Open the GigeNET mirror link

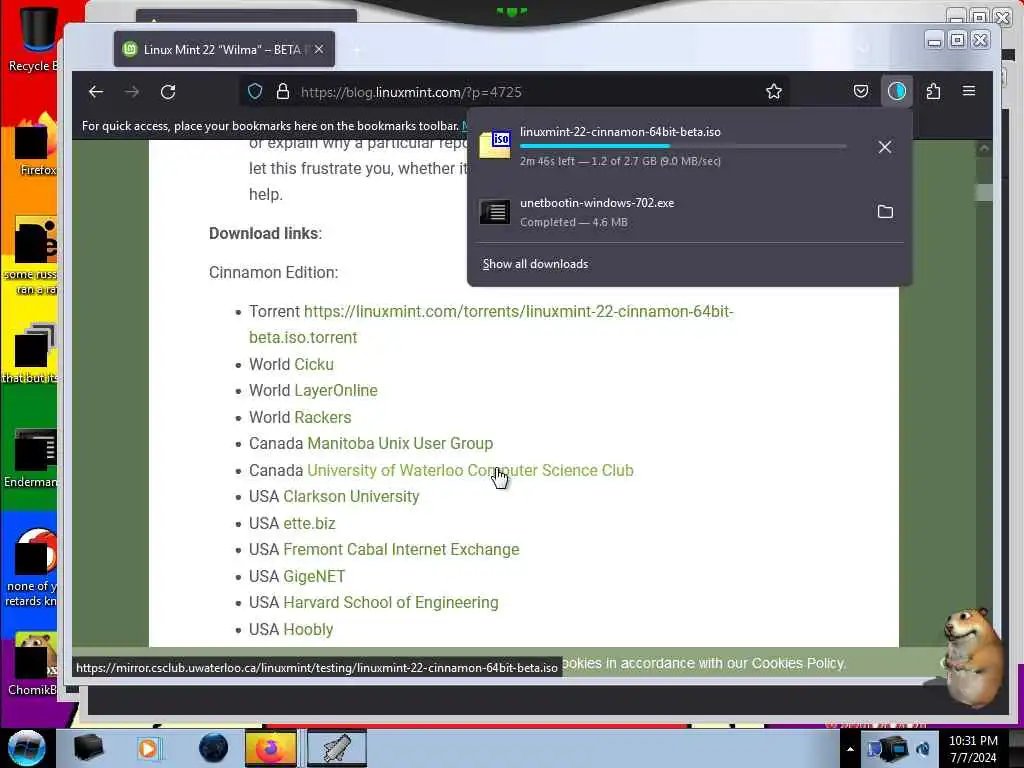pyautogui.click(x=314, y=576)
